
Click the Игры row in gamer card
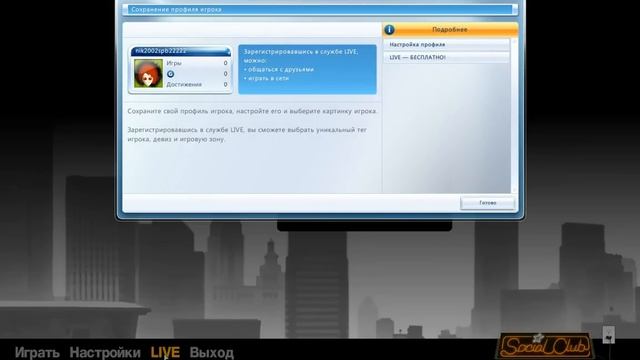(197, 63)
